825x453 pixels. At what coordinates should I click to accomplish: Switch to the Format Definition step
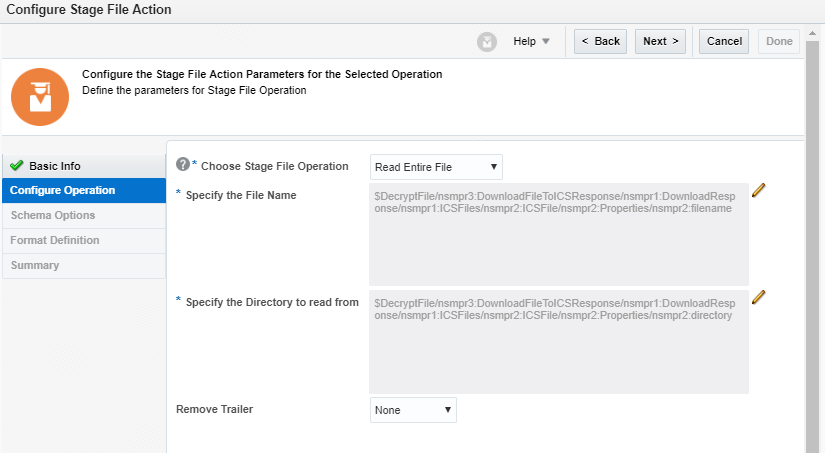[x=55, y=240]
